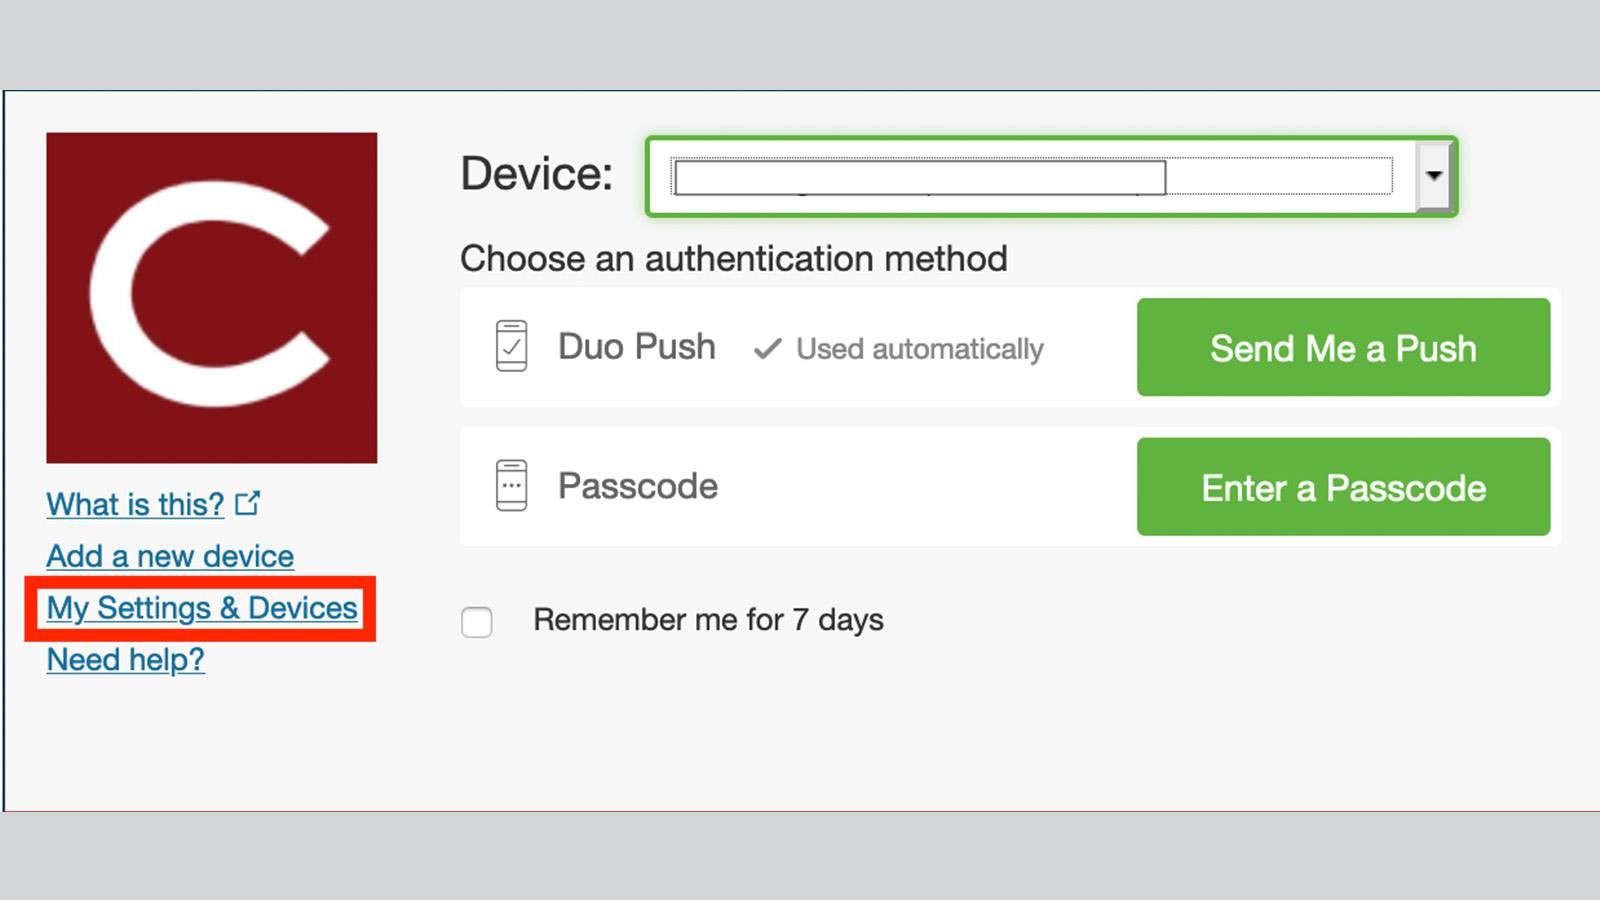This screenshot has width=1600, height=900.
Task: Click the Duo Push phone icon
Action: pos(513,347)
